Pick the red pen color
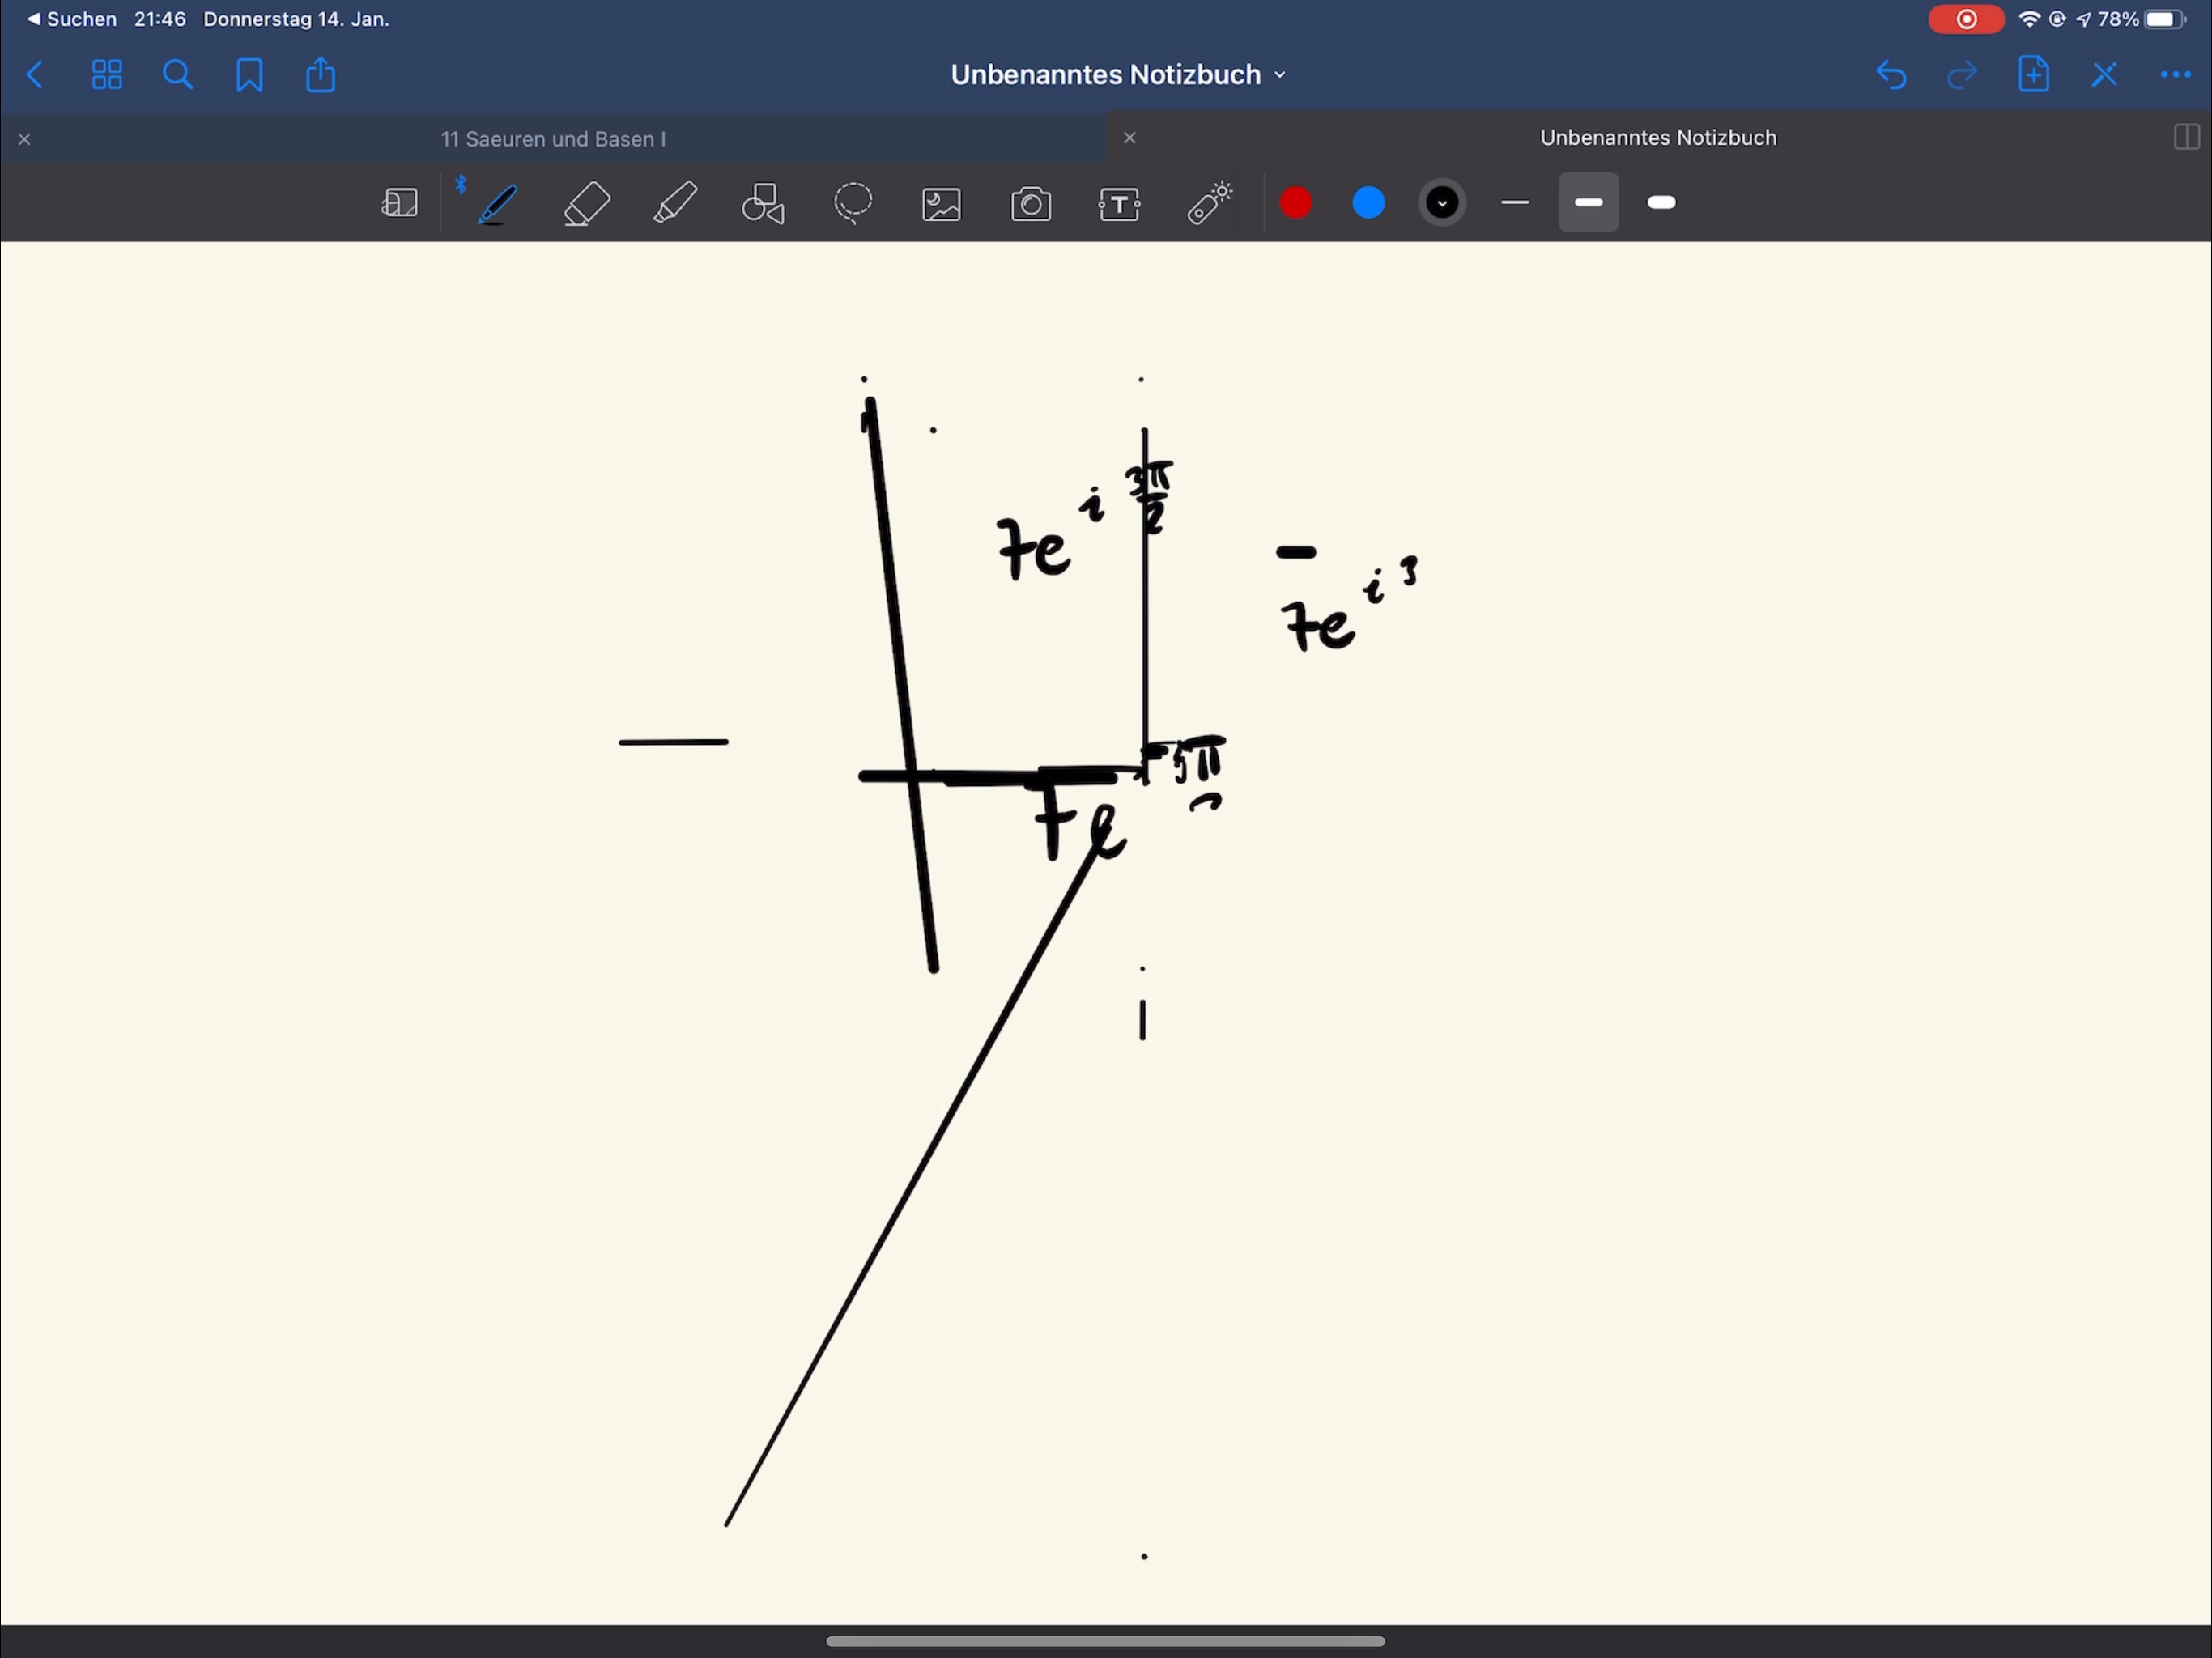 pos(1296,203)
